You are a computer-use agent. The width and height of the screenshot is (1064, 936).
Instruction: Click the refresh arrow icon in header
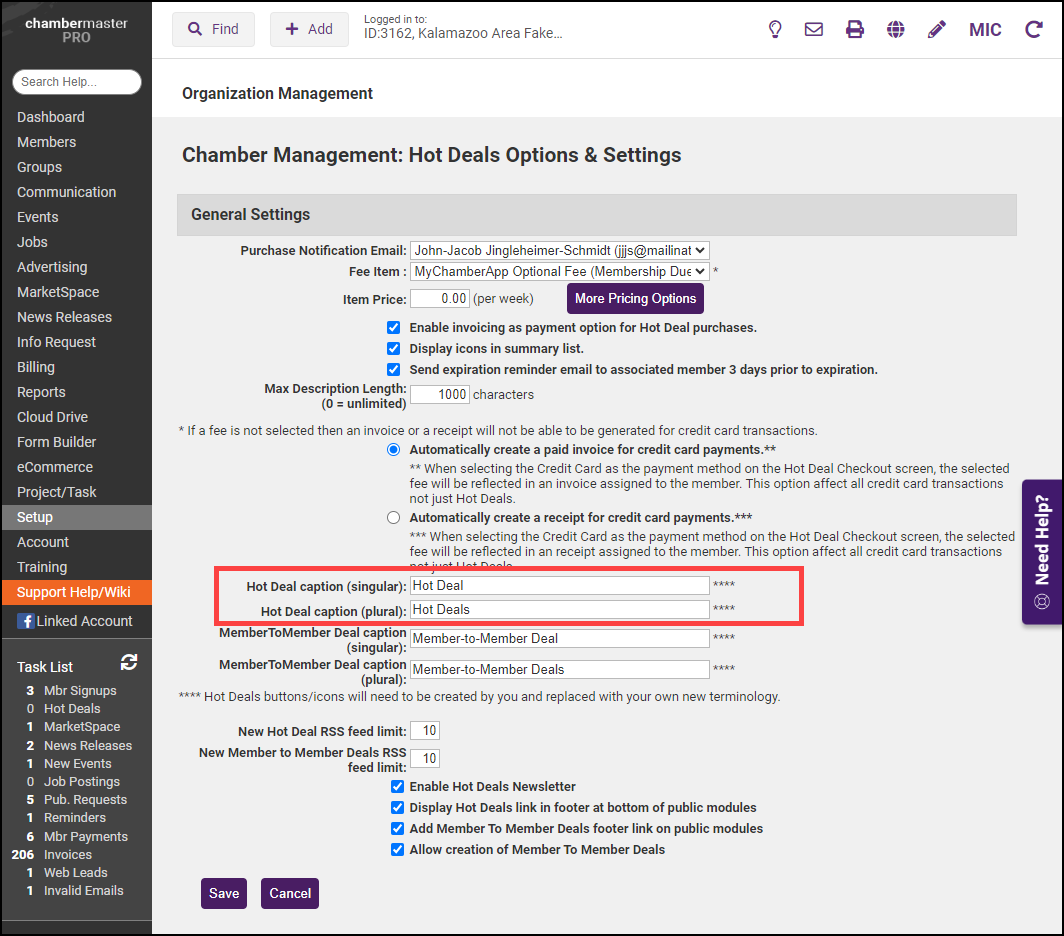point(1034,29)
